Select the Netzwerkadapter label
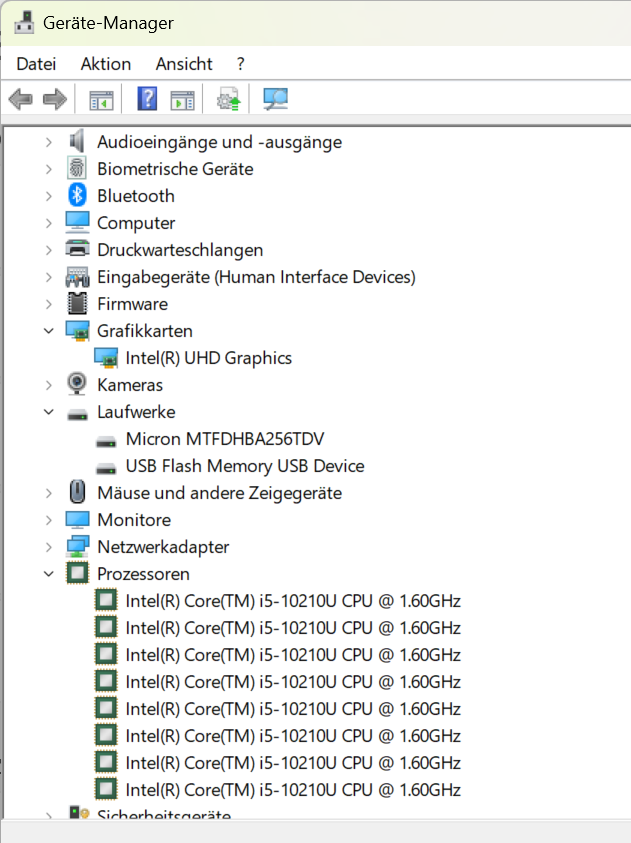This screenshot has width=631, height=843. (x=163, y=547)
